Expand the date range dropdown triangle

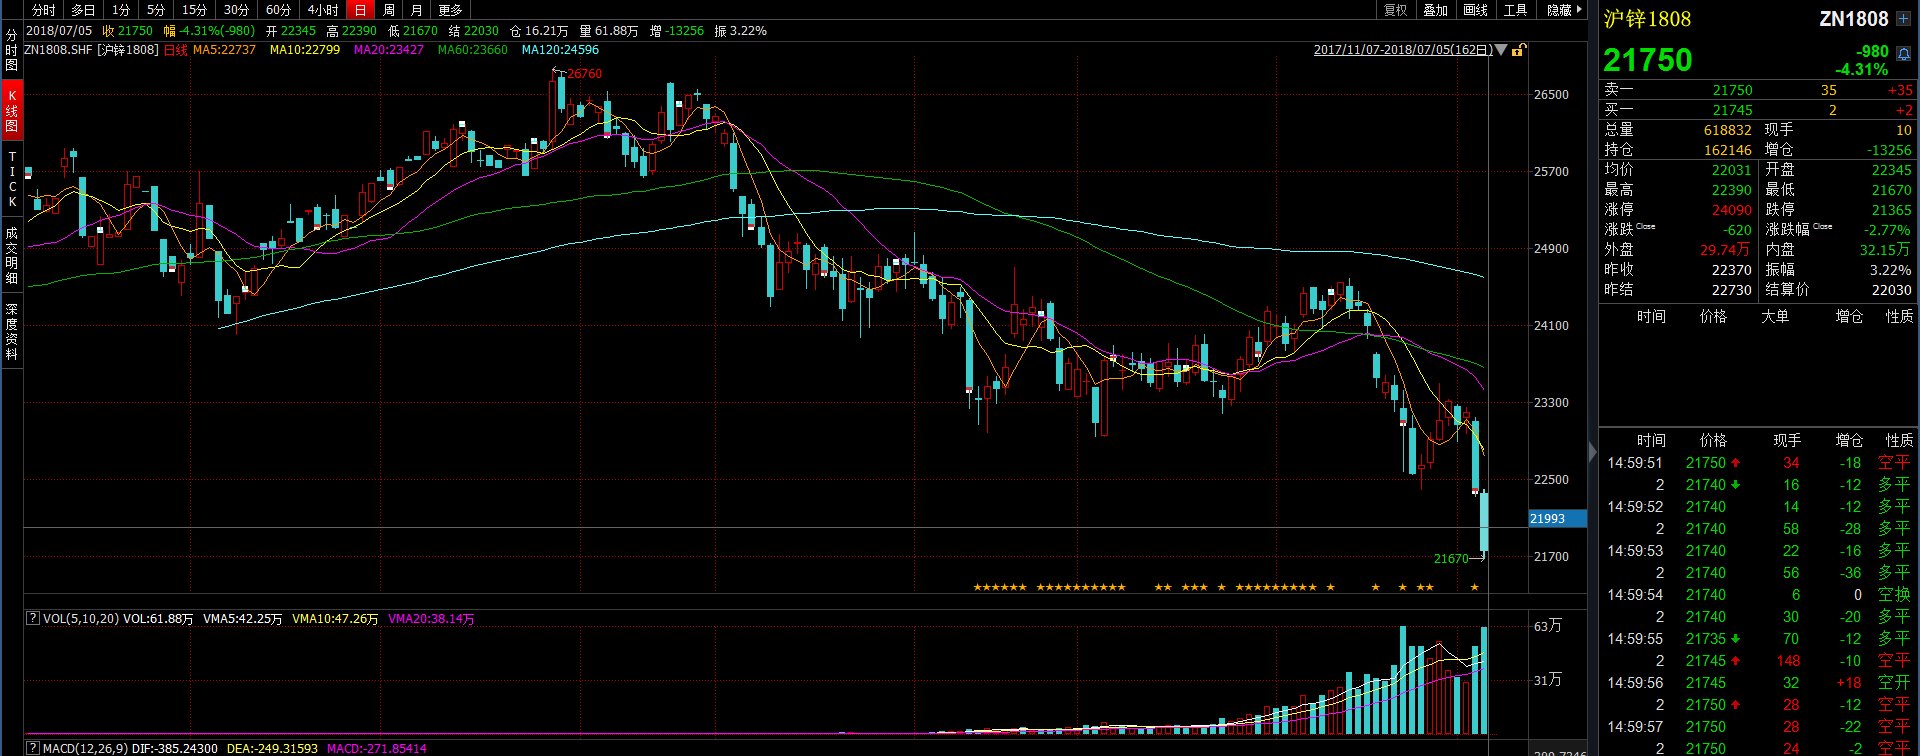point(1501,50)
